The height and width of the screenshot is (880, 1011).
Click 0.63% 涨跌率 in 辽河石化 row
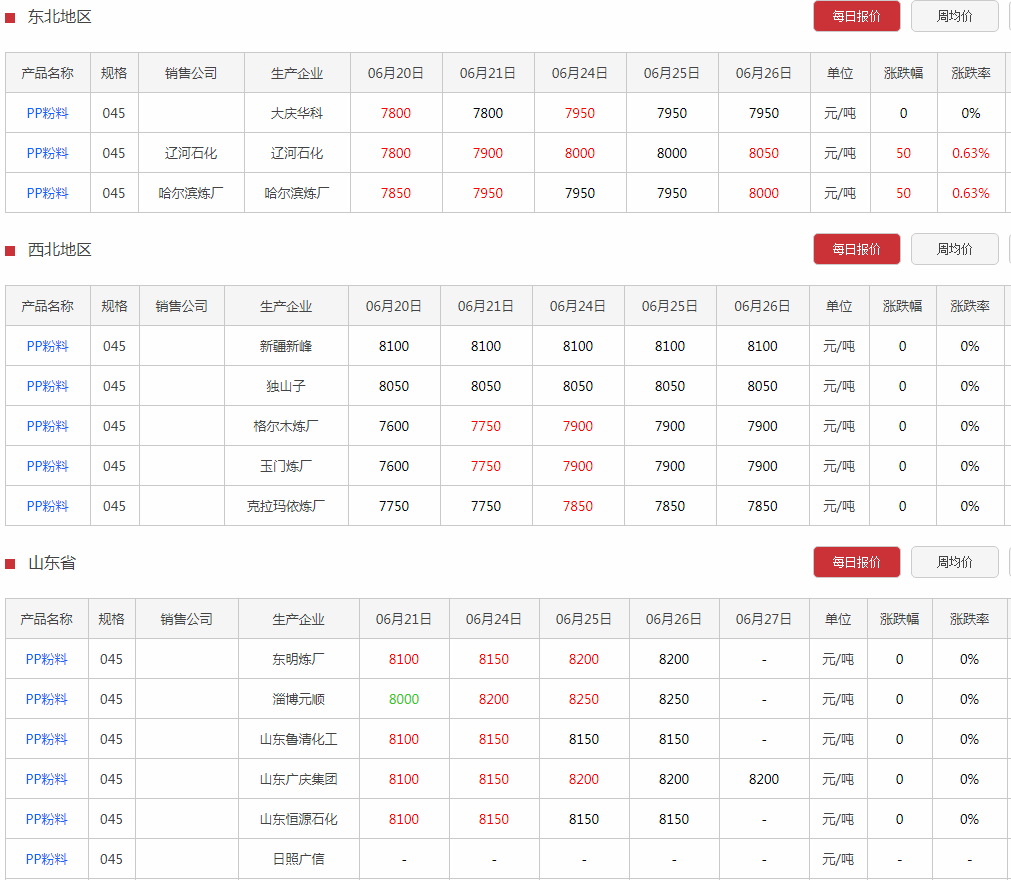pyautogui.click(x=970, y=153)
